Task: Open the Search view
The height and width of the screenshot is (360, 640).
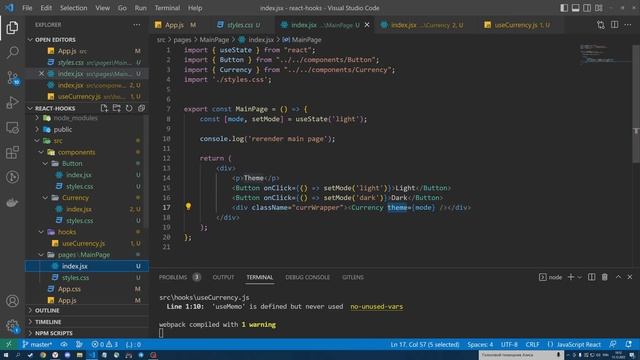Action: 12,52
